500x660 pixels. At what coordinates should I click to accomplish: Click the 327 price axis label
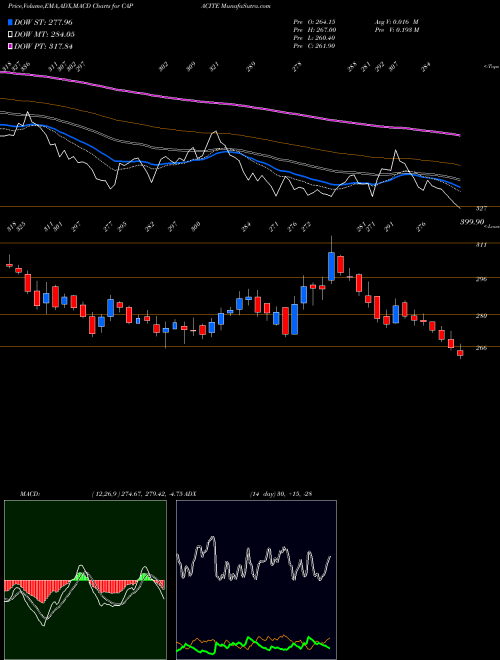click(481, 208)
